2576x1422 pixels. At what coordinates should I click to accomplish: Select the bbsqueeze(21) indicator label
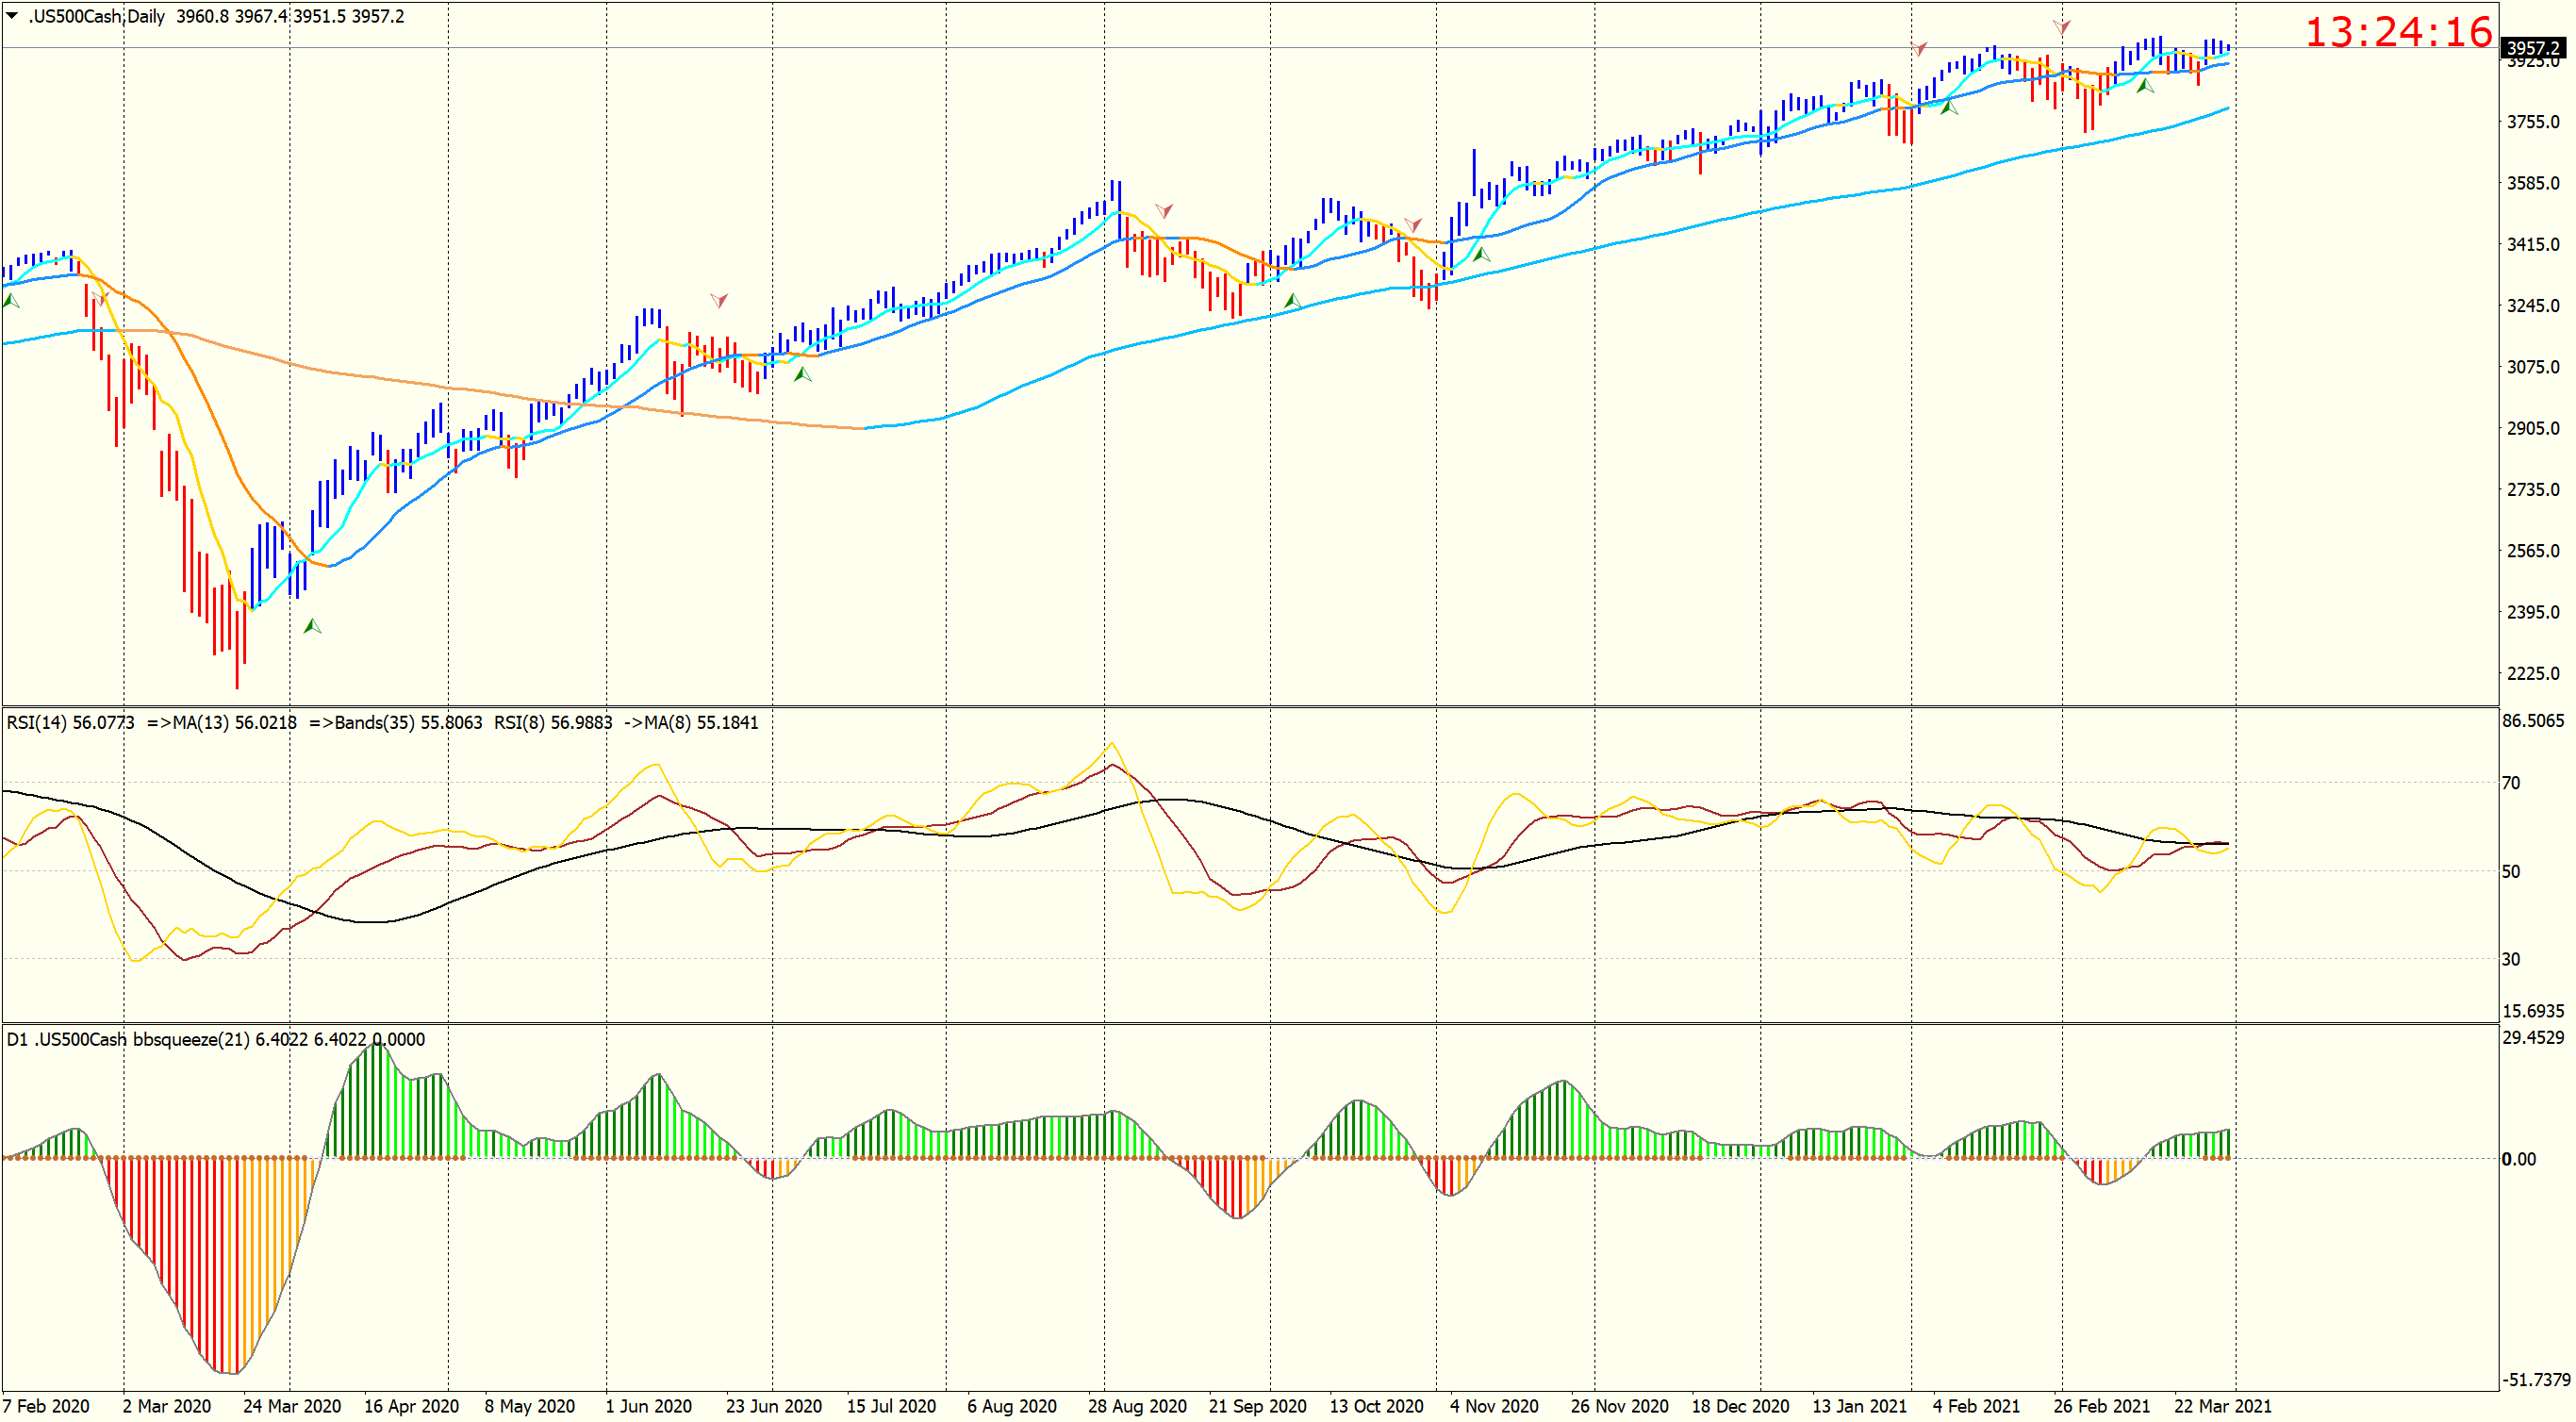(x=194, y=1039)
